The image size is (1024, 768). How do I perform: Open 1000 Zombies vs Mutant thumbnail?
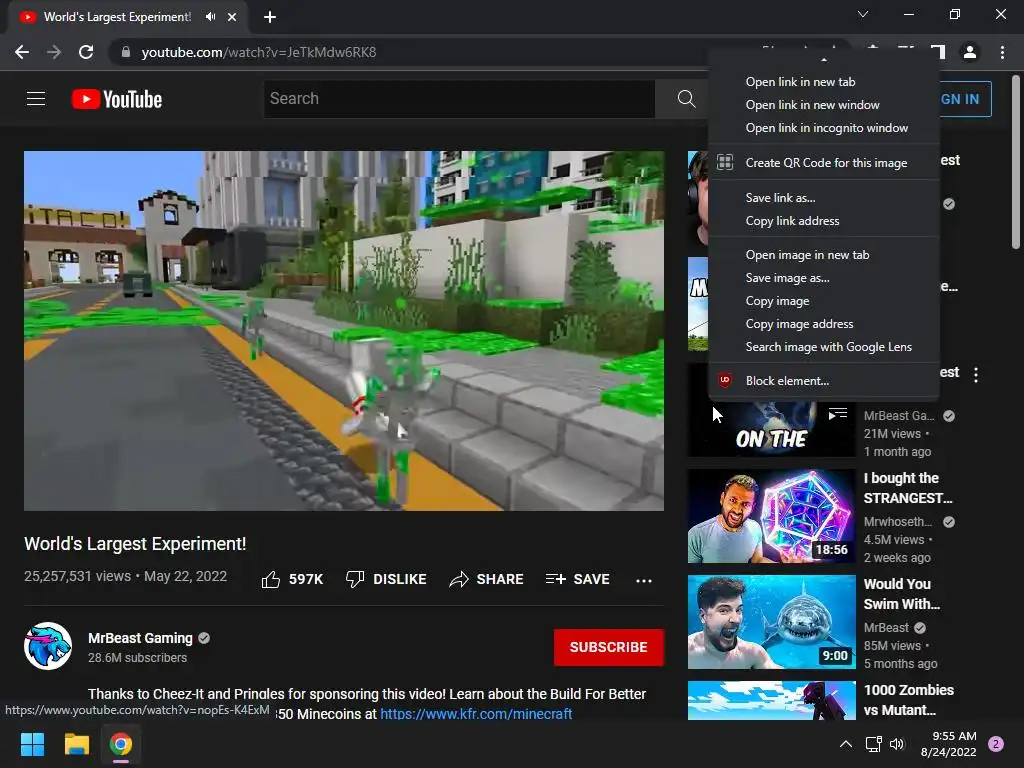(x=771, y=700)
